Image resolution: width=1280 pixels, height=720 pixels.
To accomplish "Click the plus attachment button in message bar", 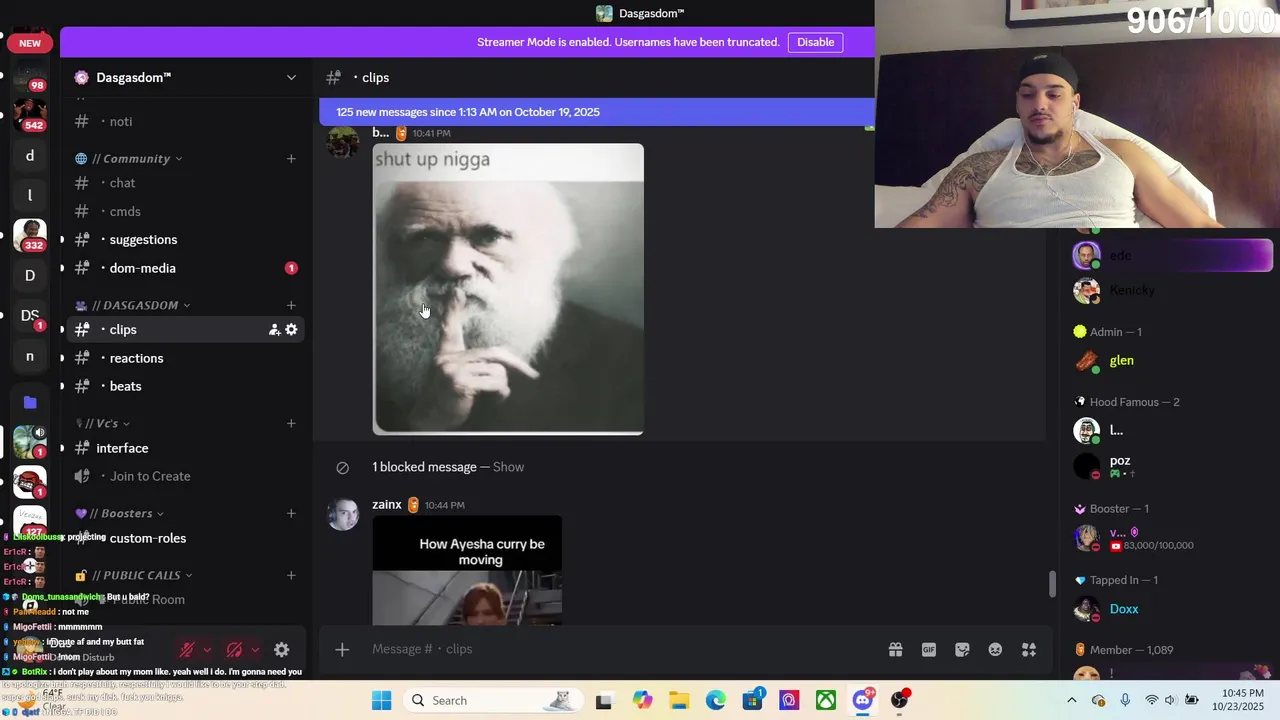I will click(342, 649).
